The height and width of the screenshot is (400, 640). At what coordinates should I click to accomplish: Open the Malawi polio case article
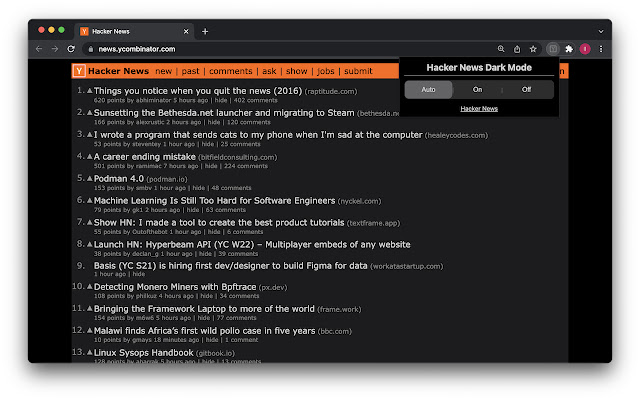pos(204,331)
